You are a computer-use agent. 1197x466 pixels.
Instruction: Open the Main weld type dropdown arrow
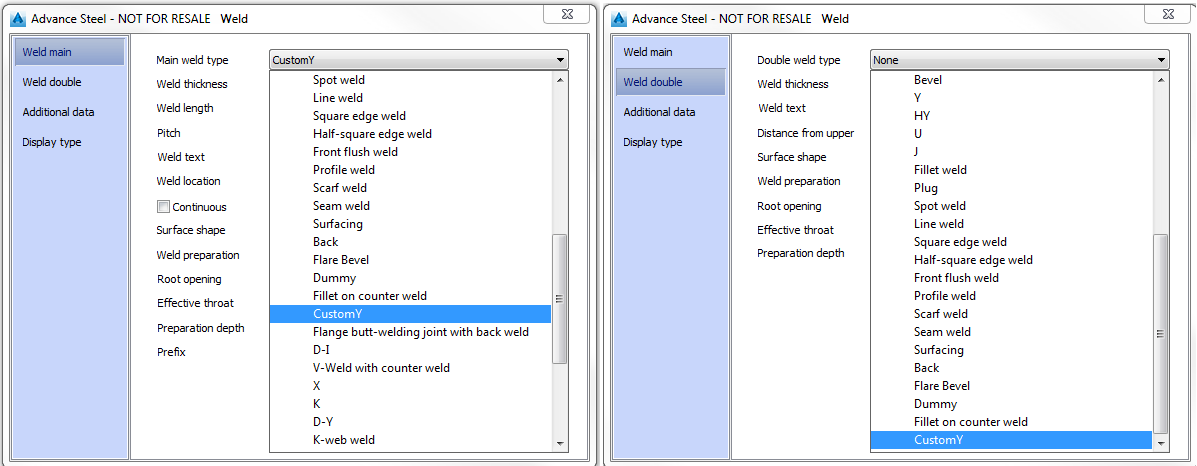(560, 60)
